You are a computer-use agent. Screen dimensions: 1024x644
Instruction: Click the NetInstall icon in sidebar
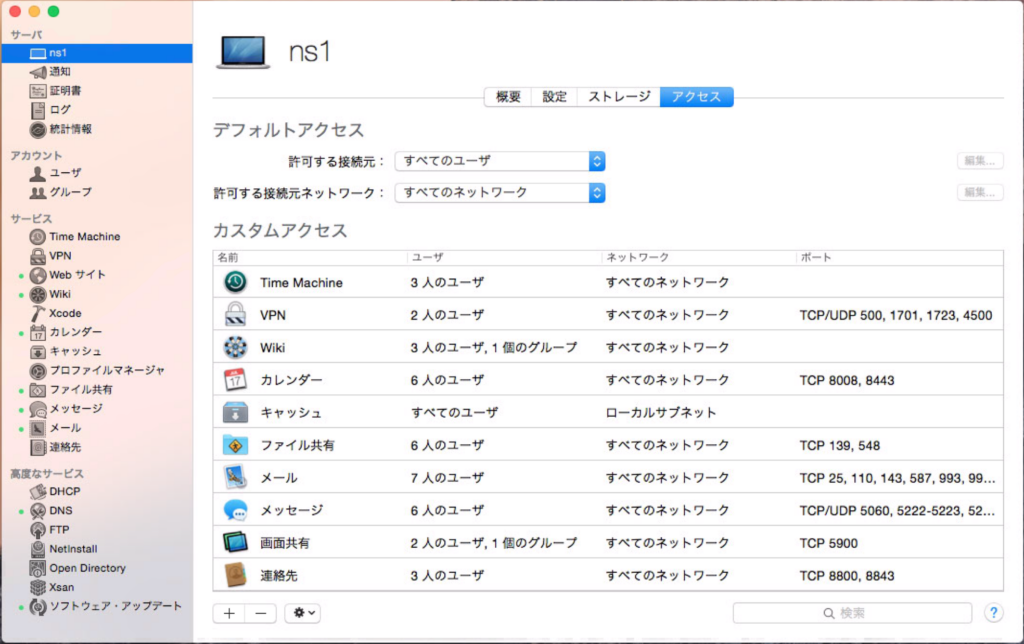tap(38, 549)
